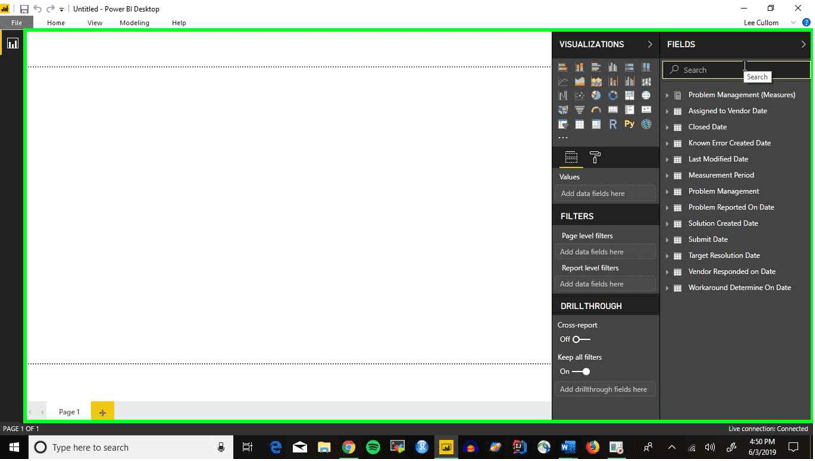
Task: Open Quick Access Toolbar customize dropdown
Action: (61, 9)
